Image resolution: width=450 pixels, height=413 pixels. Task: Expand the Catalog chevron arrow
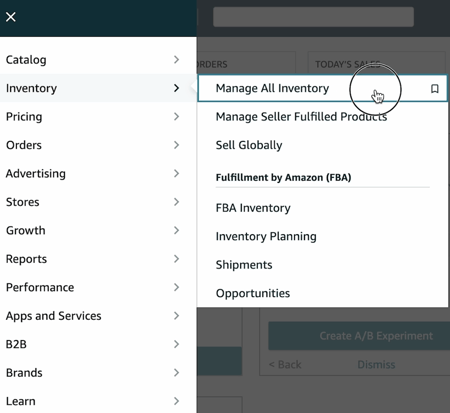point(177,60)
